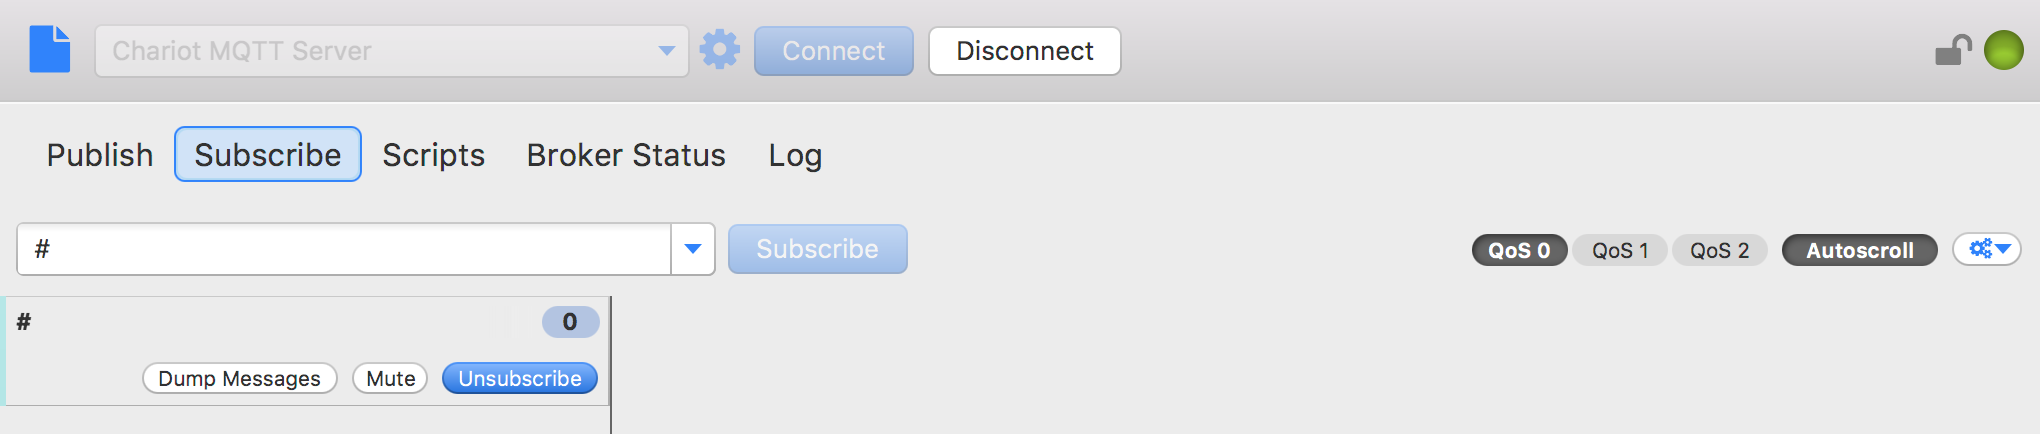Open the Broker Status tab
Screen dimensions: 2040x434
[x=626, y=155]
